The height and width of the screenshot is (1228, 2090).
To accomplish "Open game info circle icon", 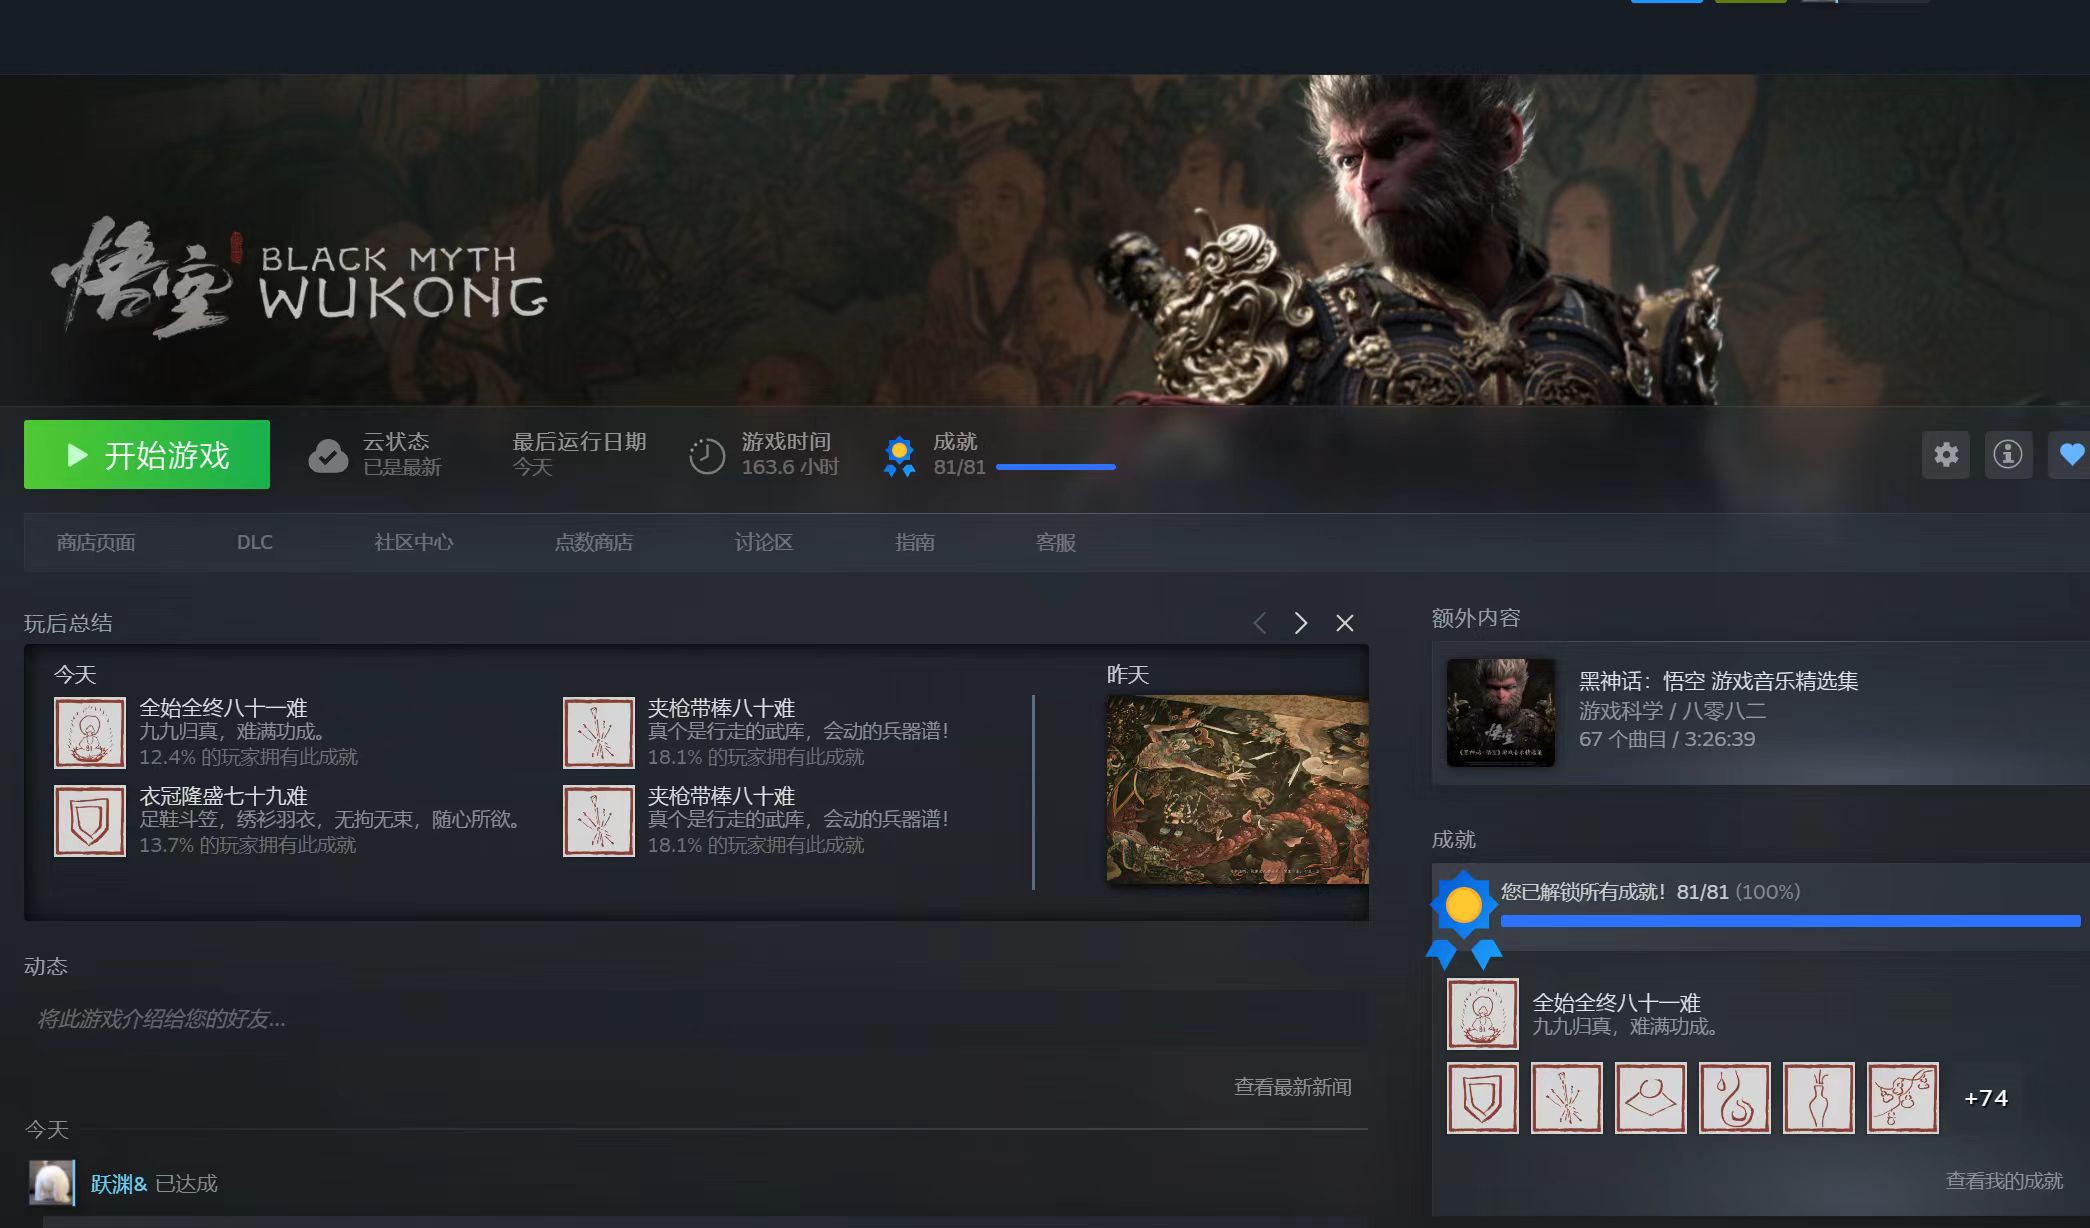I will click(2007, 455).
